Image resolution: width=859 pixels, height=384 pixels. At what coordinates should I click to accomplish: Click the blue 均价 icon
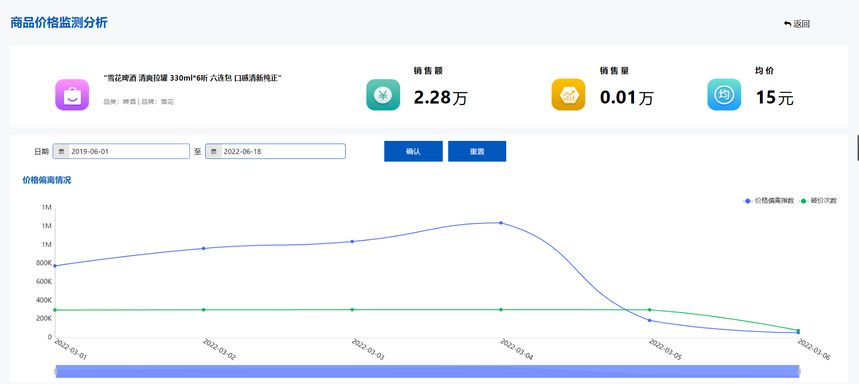coord(724,95)
